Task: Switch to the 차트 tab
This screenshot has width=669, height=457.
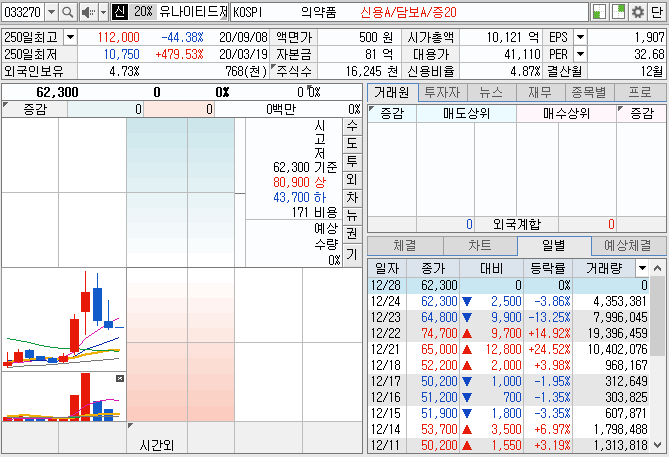Action: (480, 246)
